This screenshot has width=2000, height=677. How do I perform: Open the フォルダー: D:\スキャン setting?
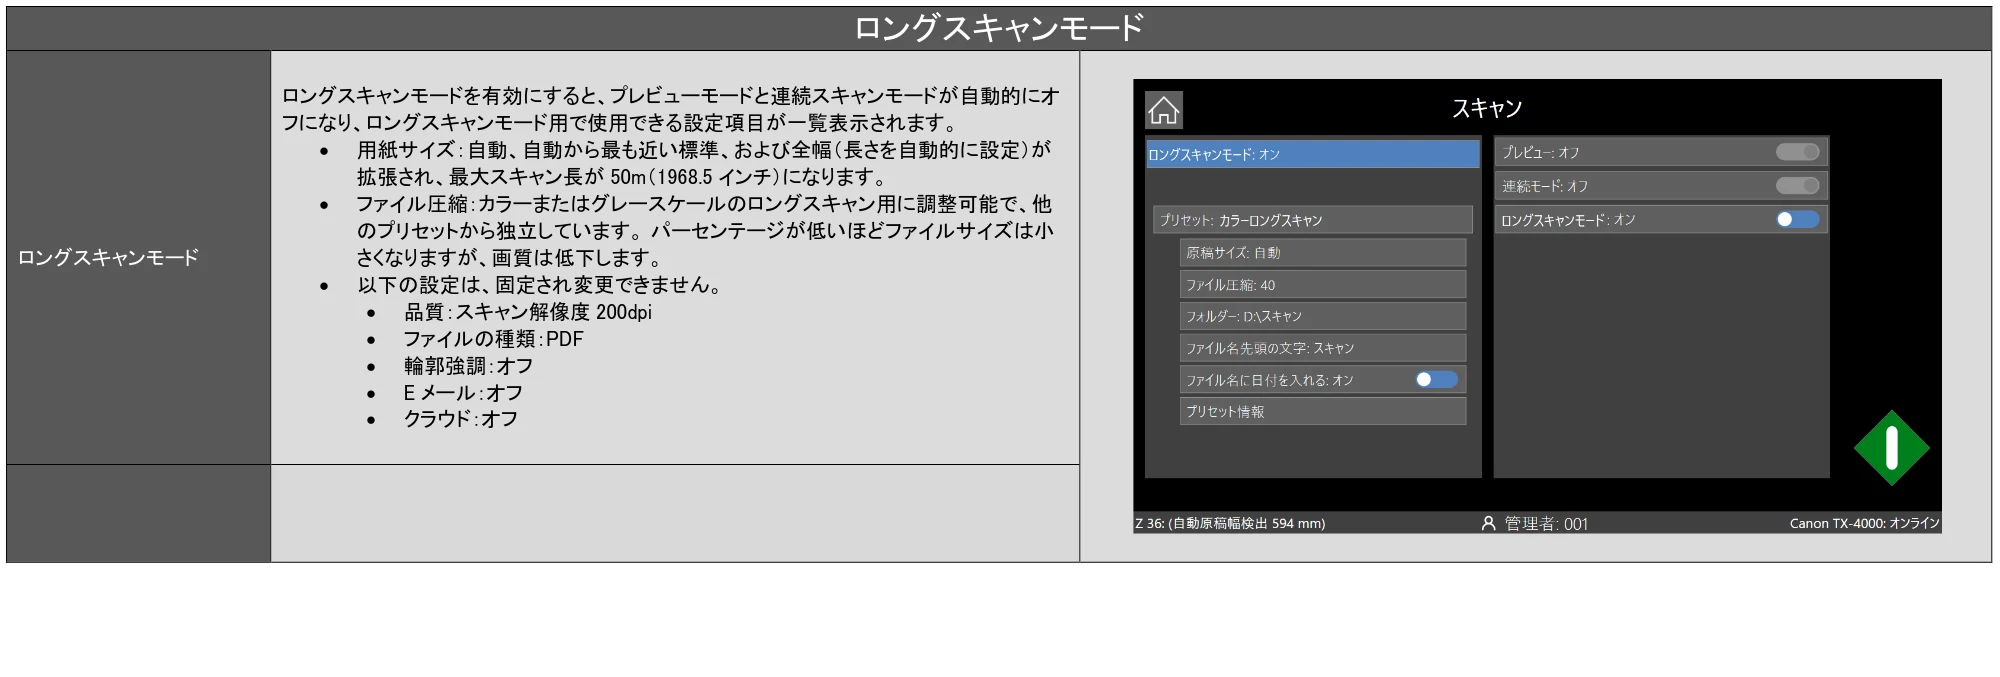coord(1322,316)
